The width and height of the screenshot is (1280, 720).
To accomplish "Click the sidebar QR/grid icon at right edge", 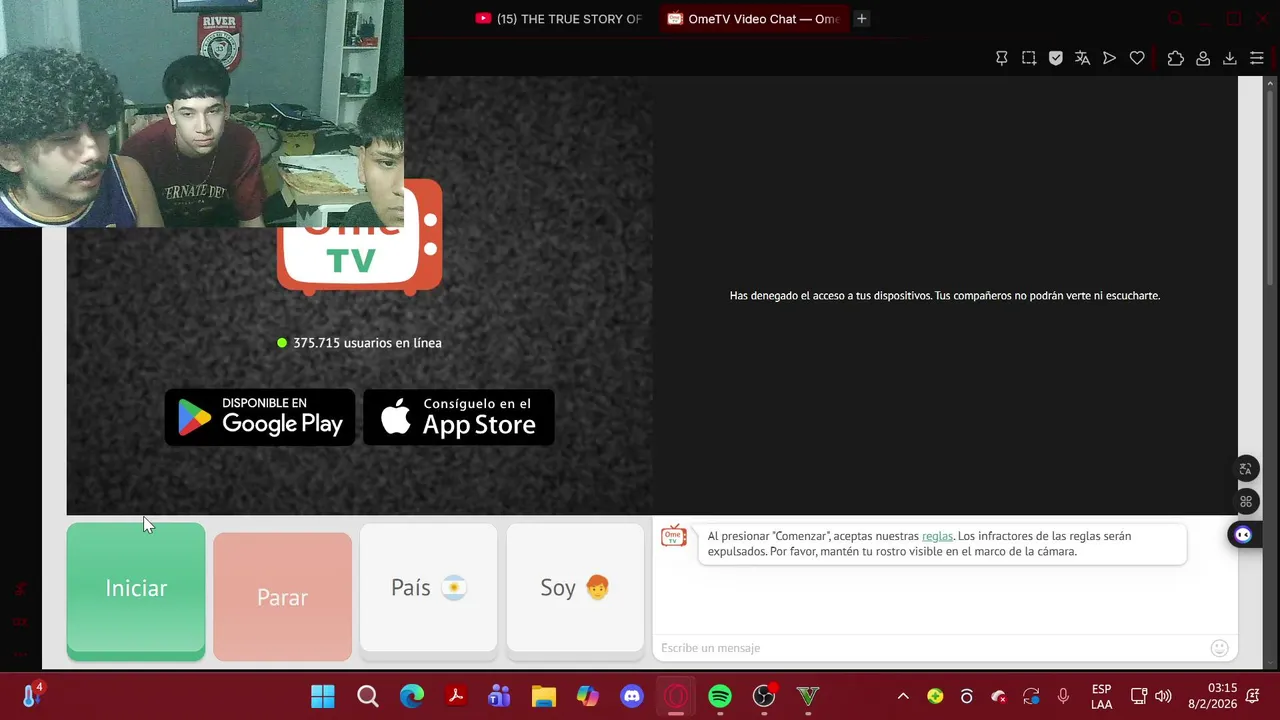I will (1245, 502).
